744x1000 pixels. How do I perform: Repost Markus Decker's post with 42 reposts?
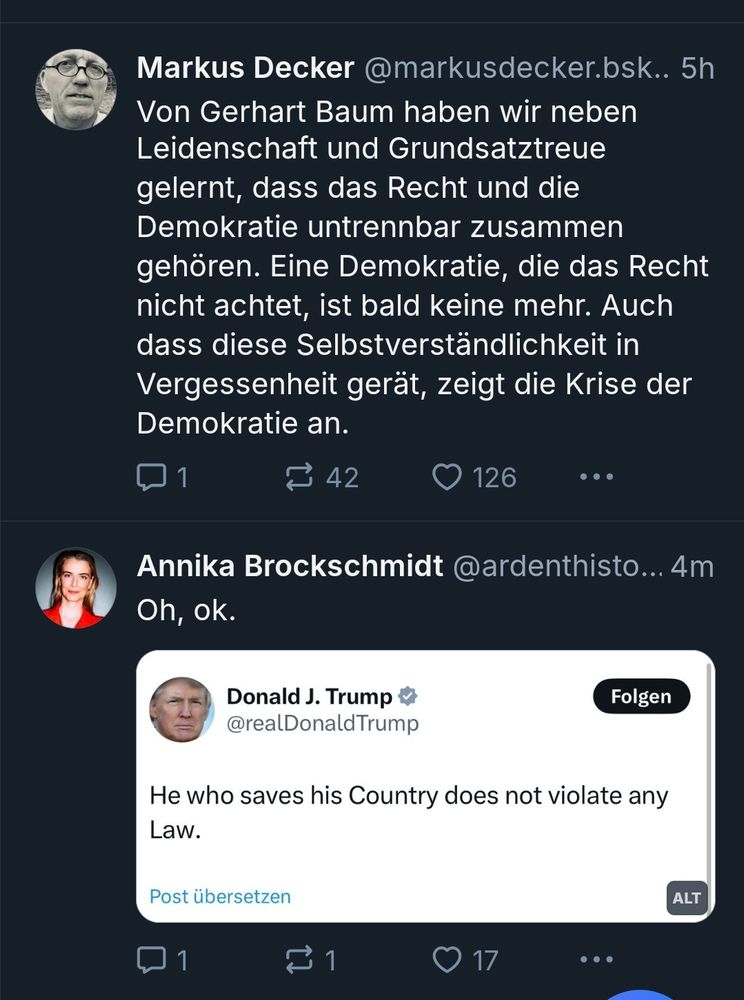click(322, 477)
